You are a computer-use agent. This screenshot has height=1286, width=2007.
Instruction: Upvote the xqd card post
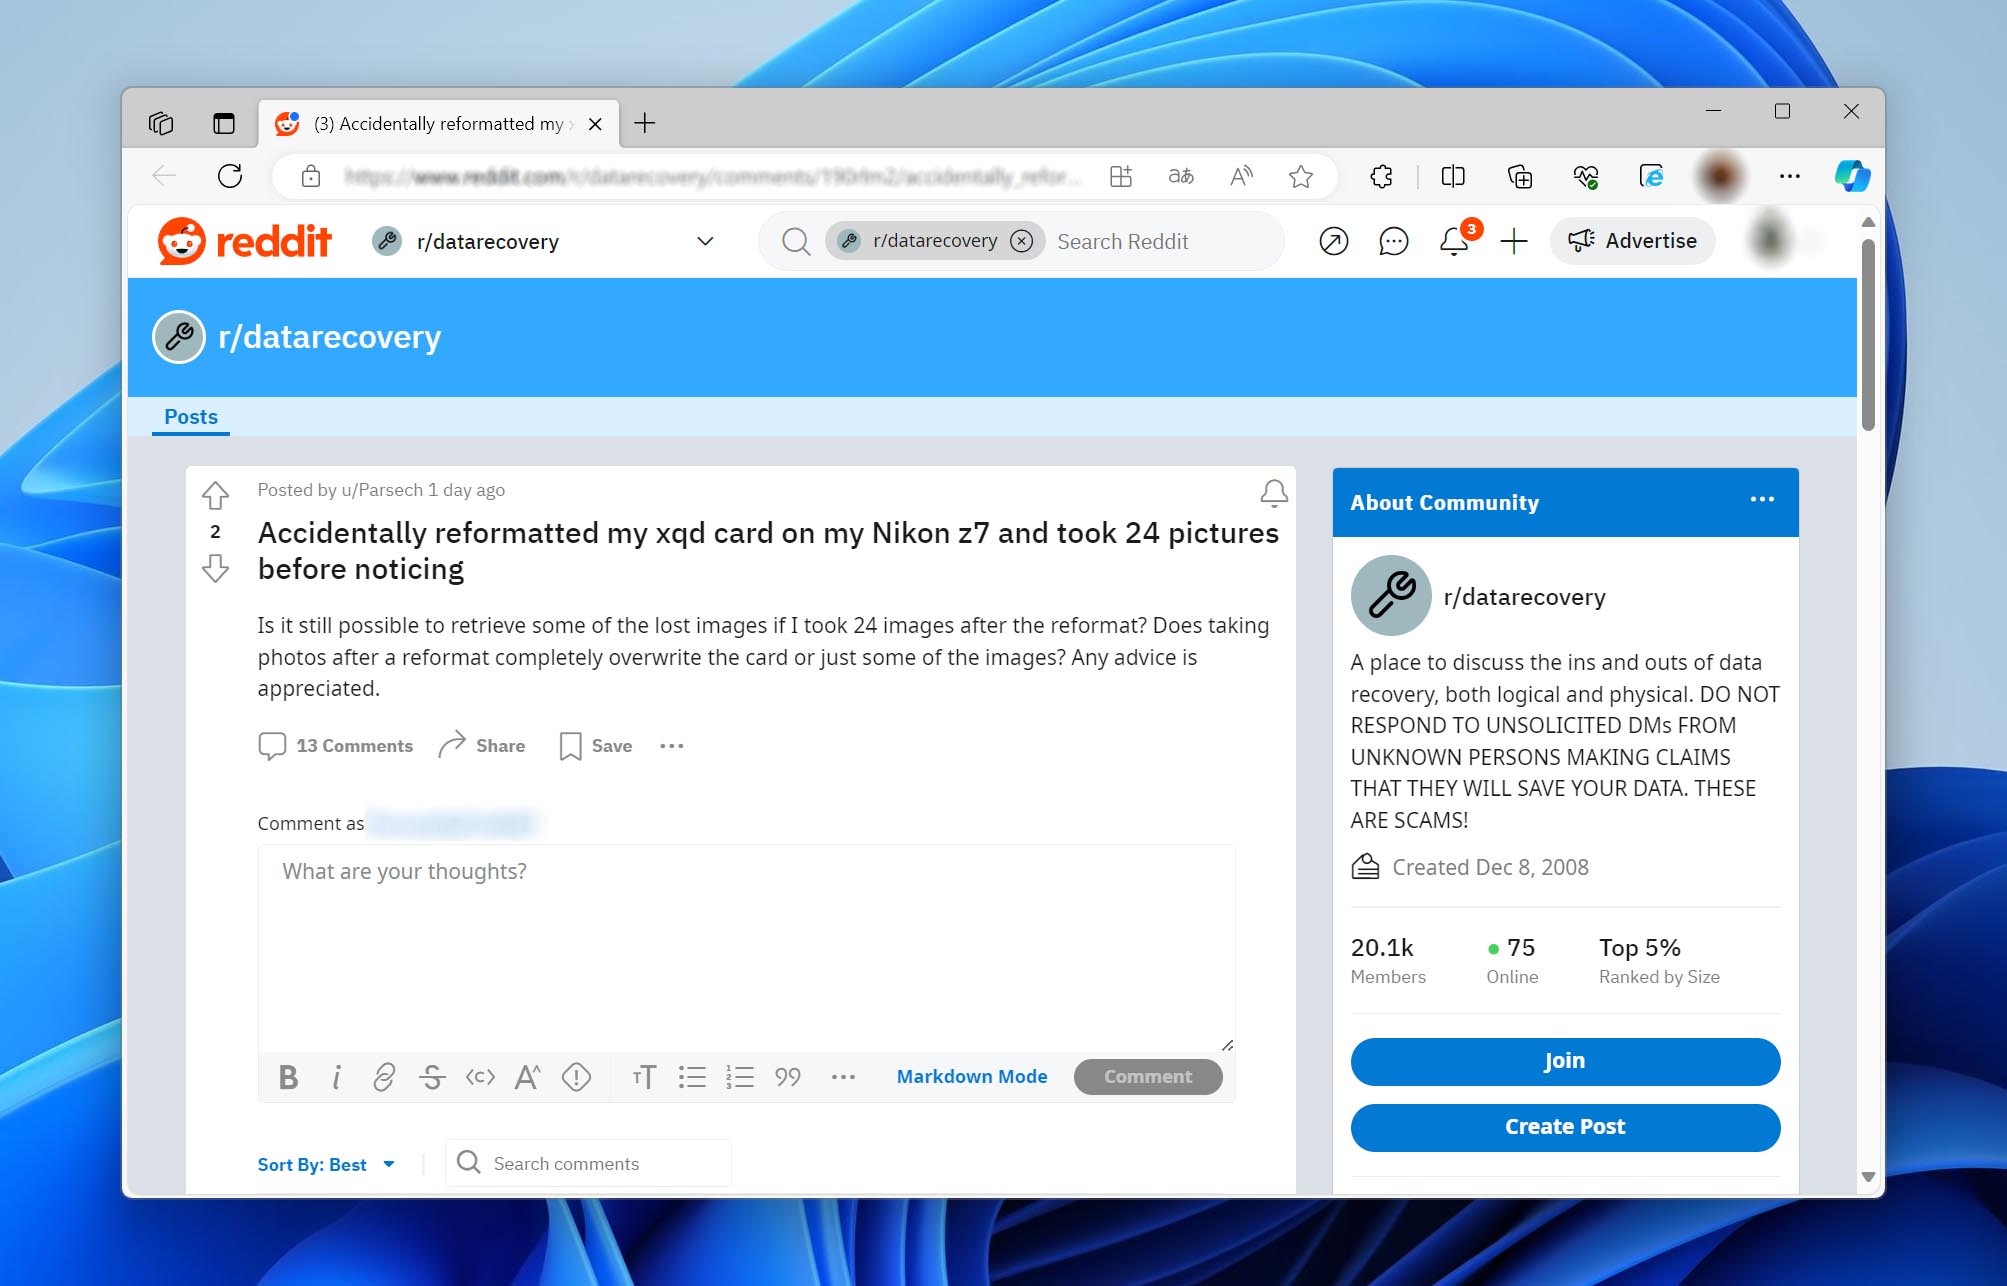[215, 495]
